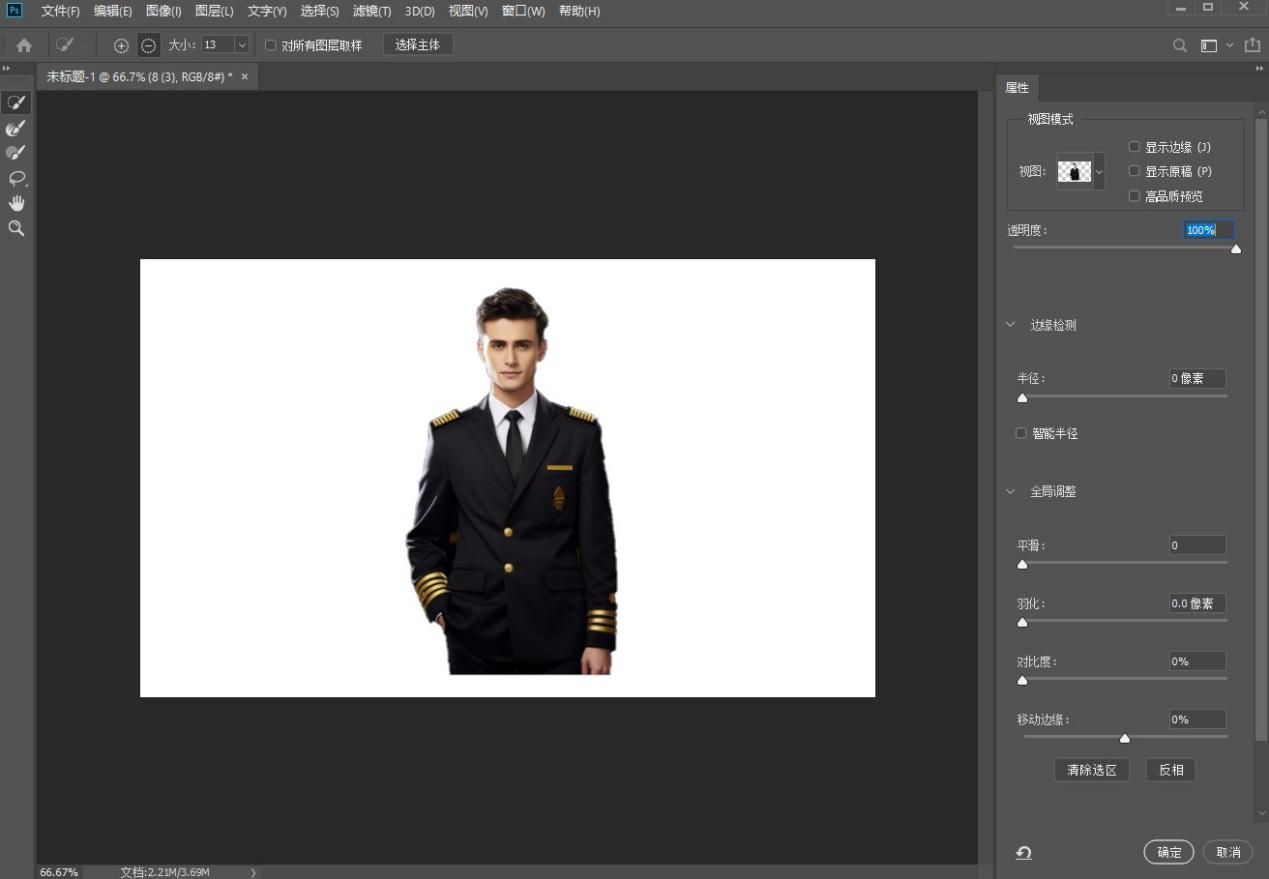The height and width of the screenshot is (879, 1269).
Task: Click the reset workspace arrow icon
Action: [x=1024, y=852]
